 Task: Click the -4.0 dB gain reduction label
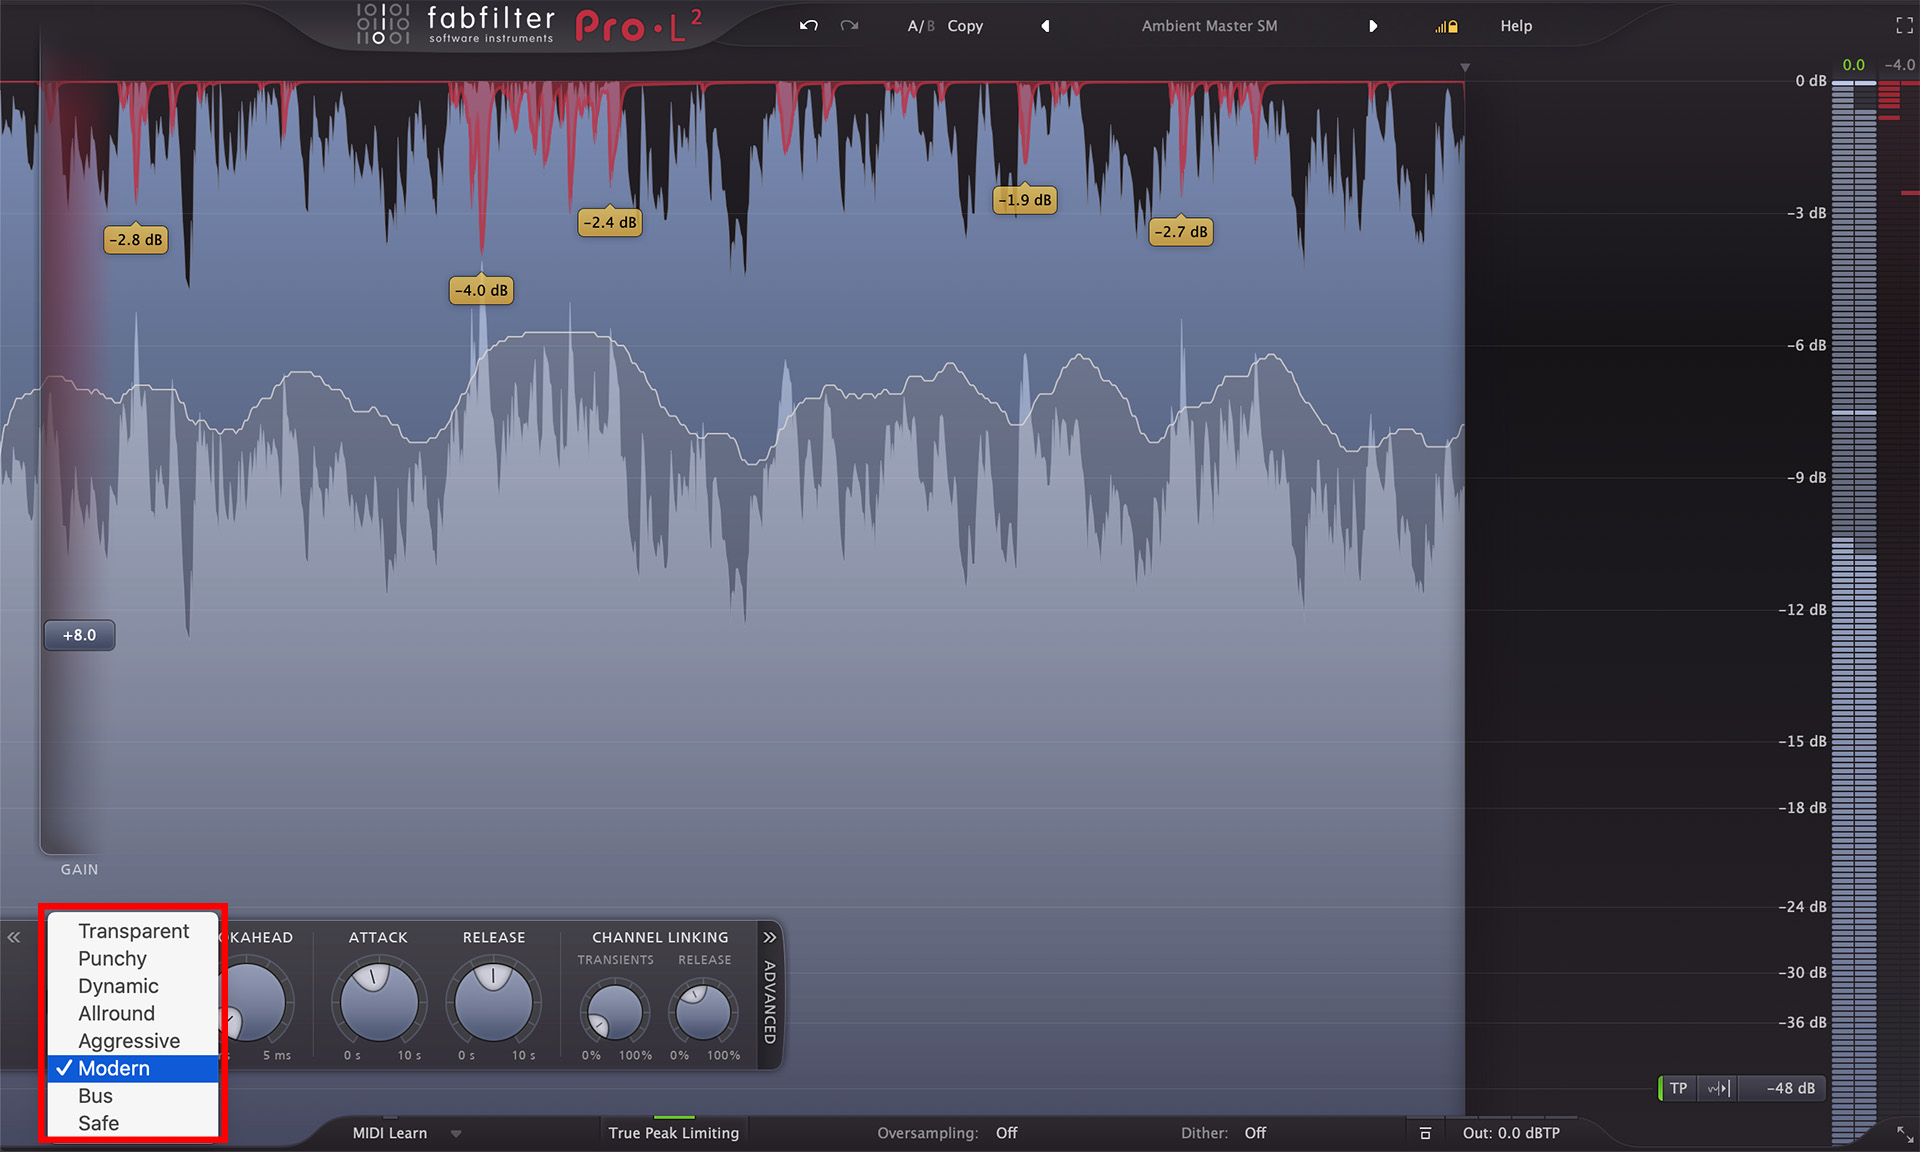[x=481, y=290]
